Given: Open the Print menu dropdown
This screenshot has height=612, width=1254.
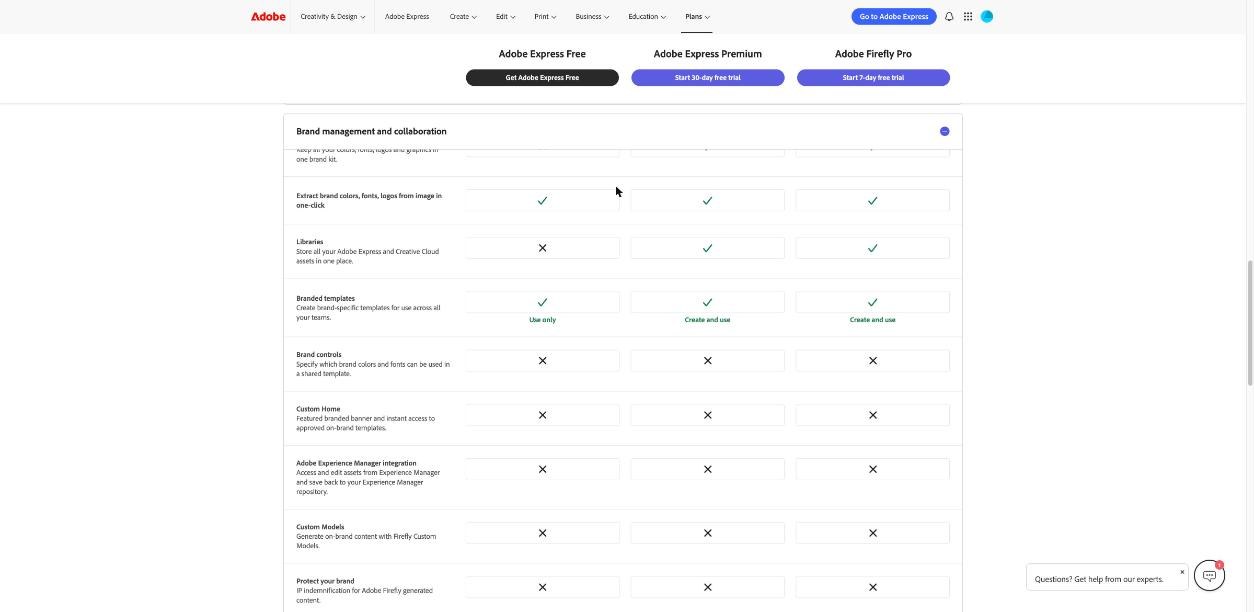Looking at the screenshot, I should pyautogui.click(x=545, y=16).
